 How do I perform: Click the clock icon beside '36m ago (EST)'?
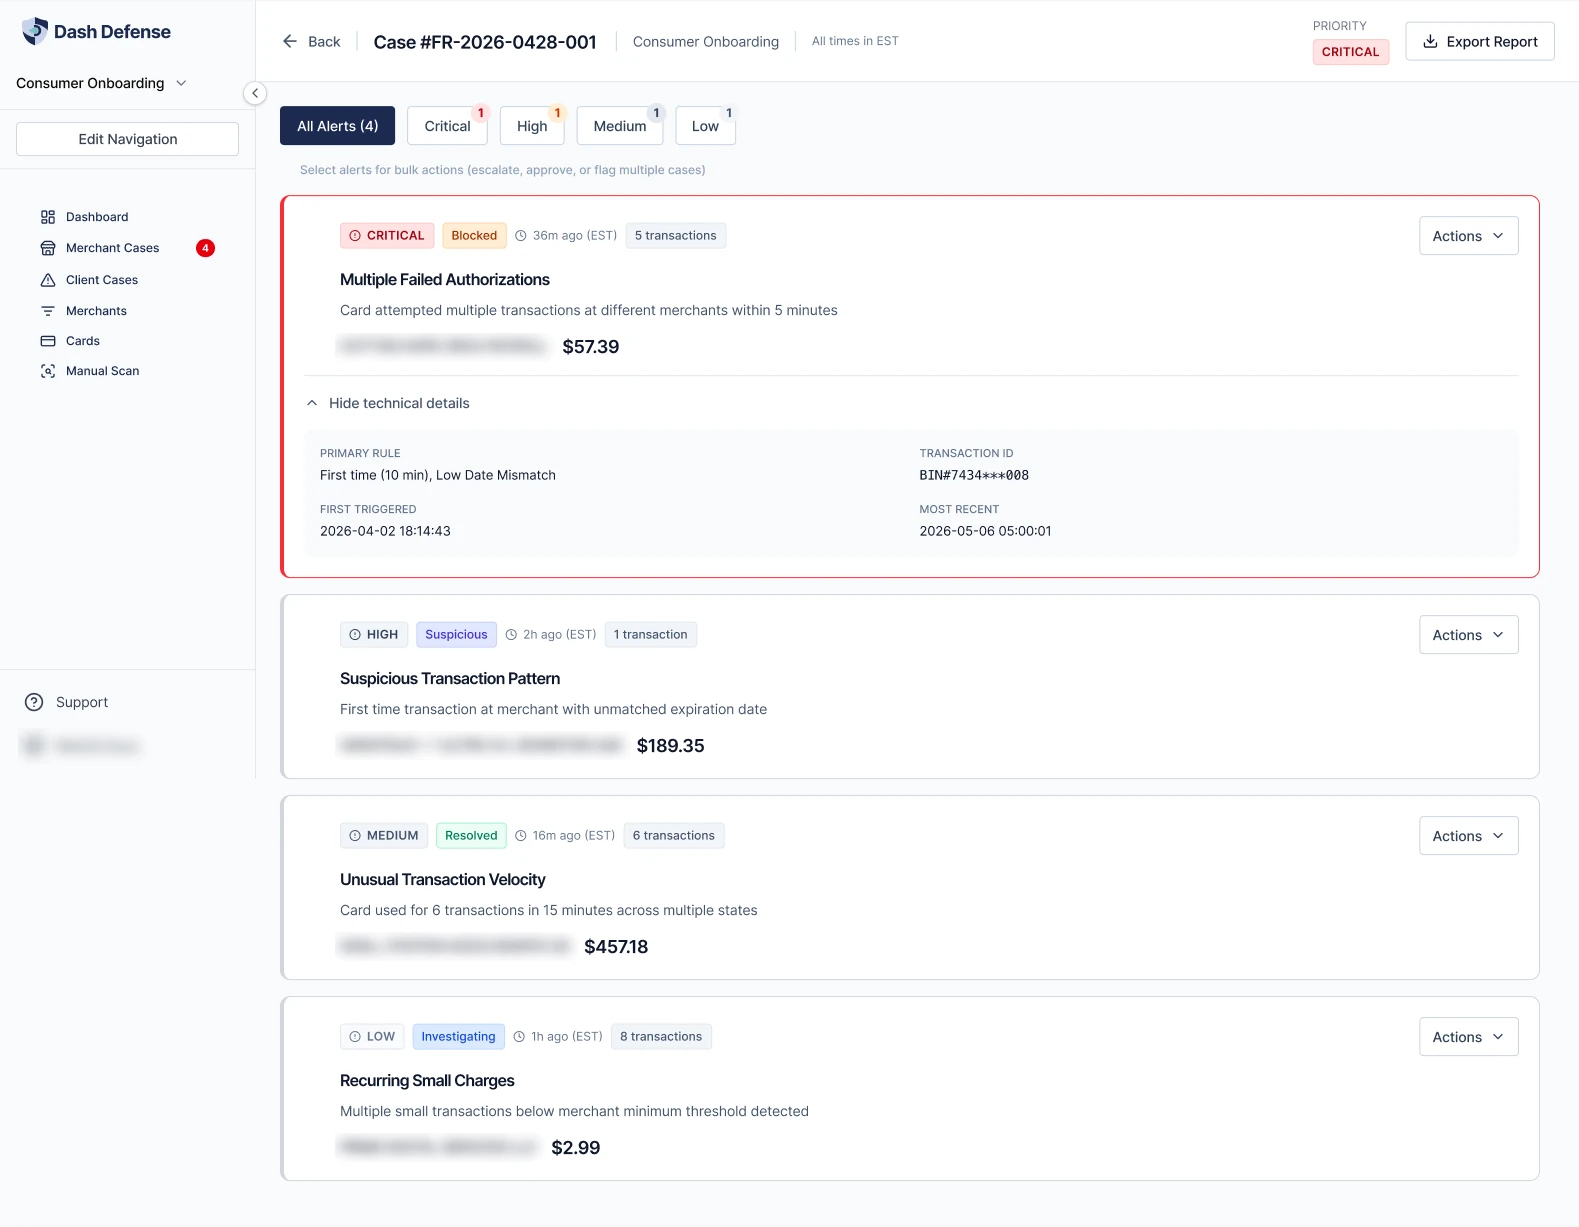(520, 236)
